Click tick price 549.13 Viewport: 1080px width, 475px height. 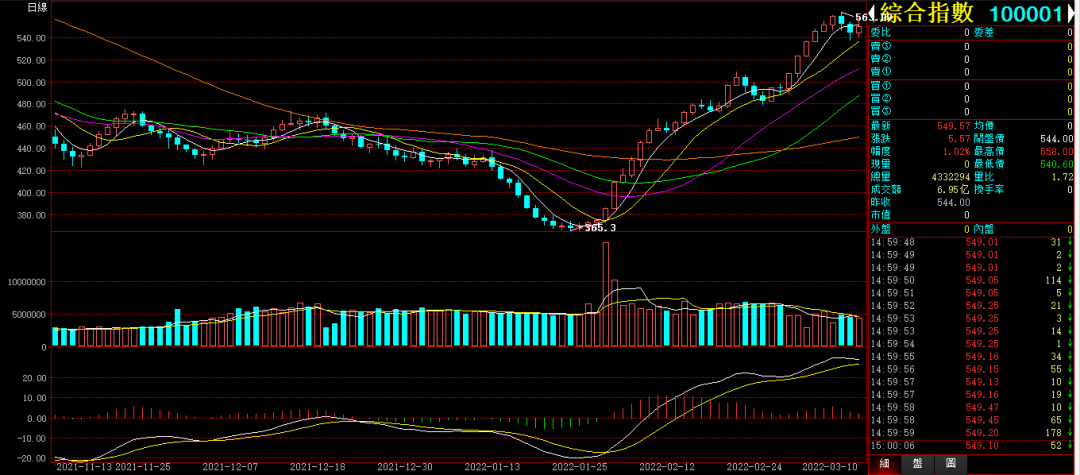[980, 381]
